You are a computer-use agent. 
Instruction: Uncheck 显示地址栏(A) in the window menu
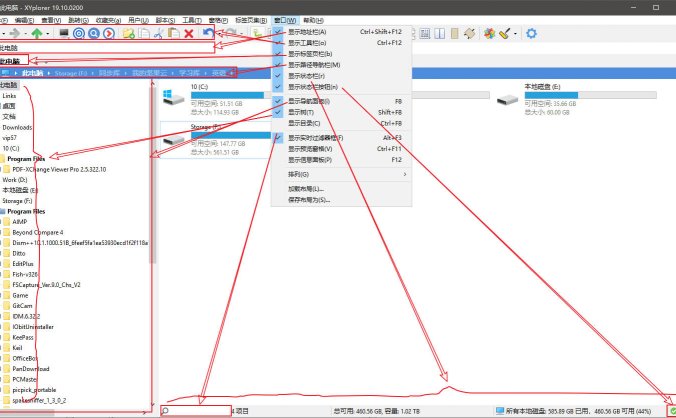341,32
